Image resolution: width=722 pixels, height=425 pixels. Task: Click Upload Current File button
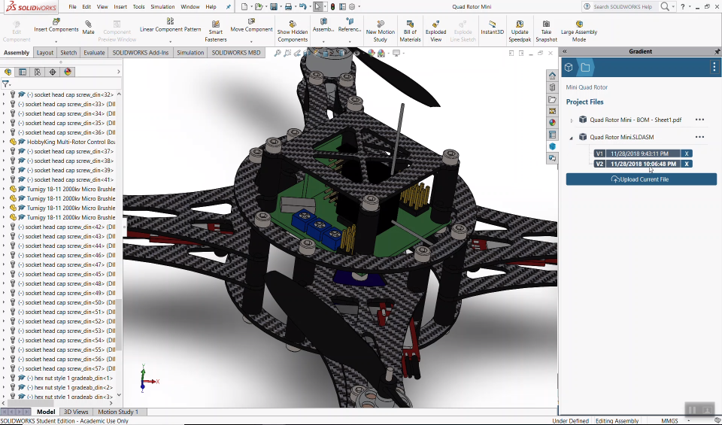pyautogui.click(x=641, y=179)
